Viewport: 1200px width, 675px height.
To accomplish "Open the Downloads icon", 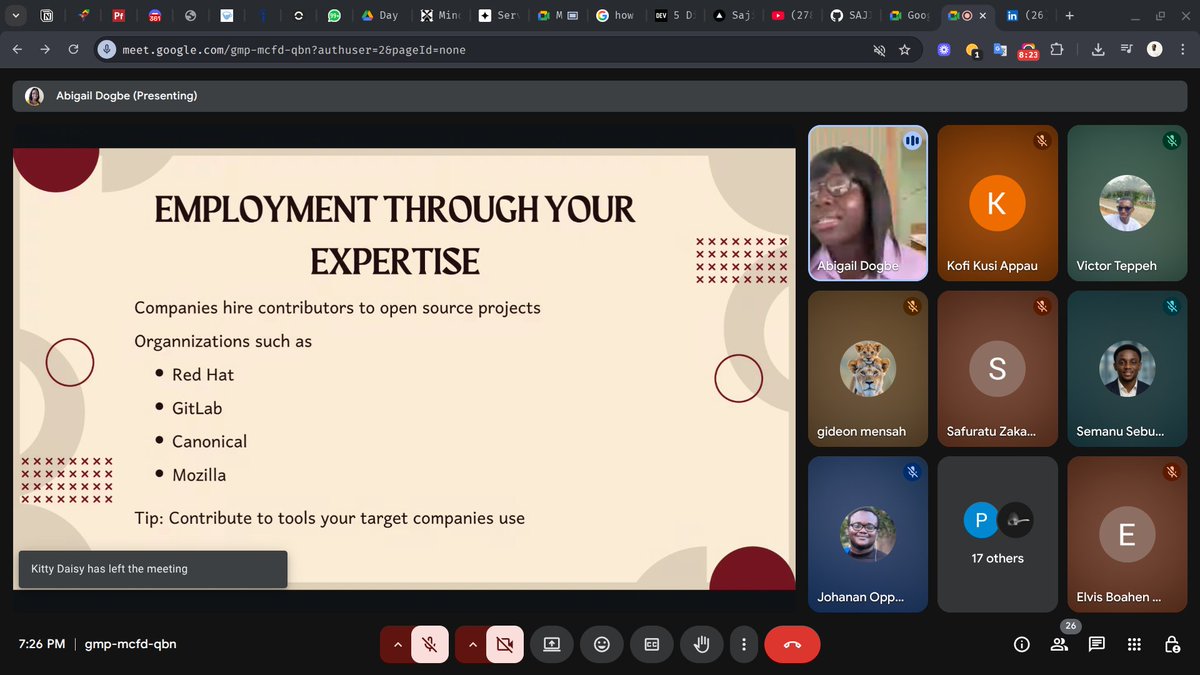I will point(1098,49).
